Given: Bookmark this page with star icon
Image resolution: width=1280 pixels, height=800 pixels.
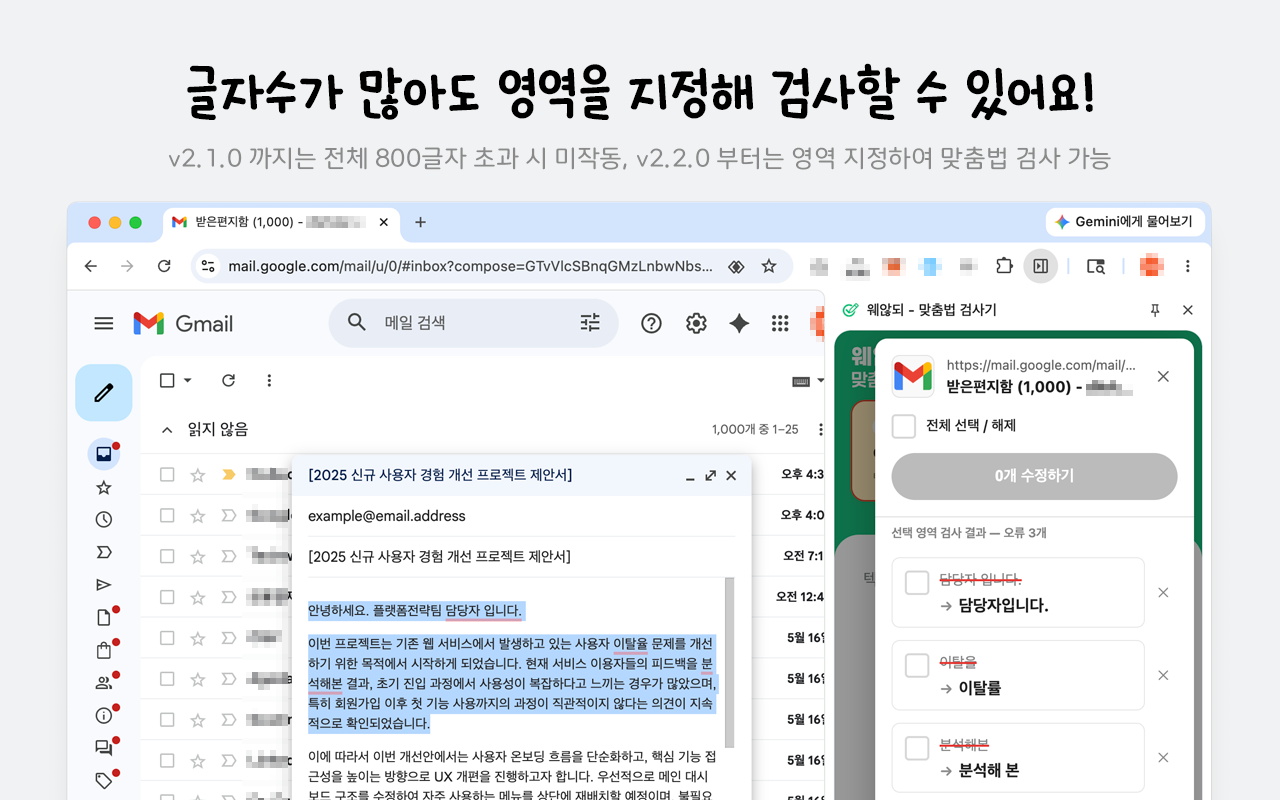Looking at the screenshot, I should click(769, 266).
